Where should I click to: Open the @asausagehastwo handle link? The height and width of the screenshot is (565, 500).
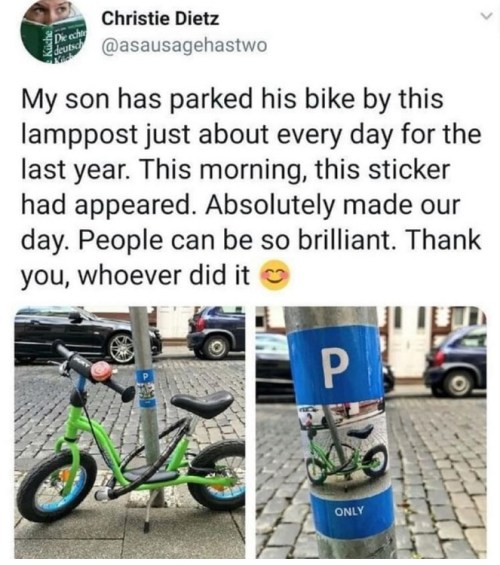click(184, 46)
